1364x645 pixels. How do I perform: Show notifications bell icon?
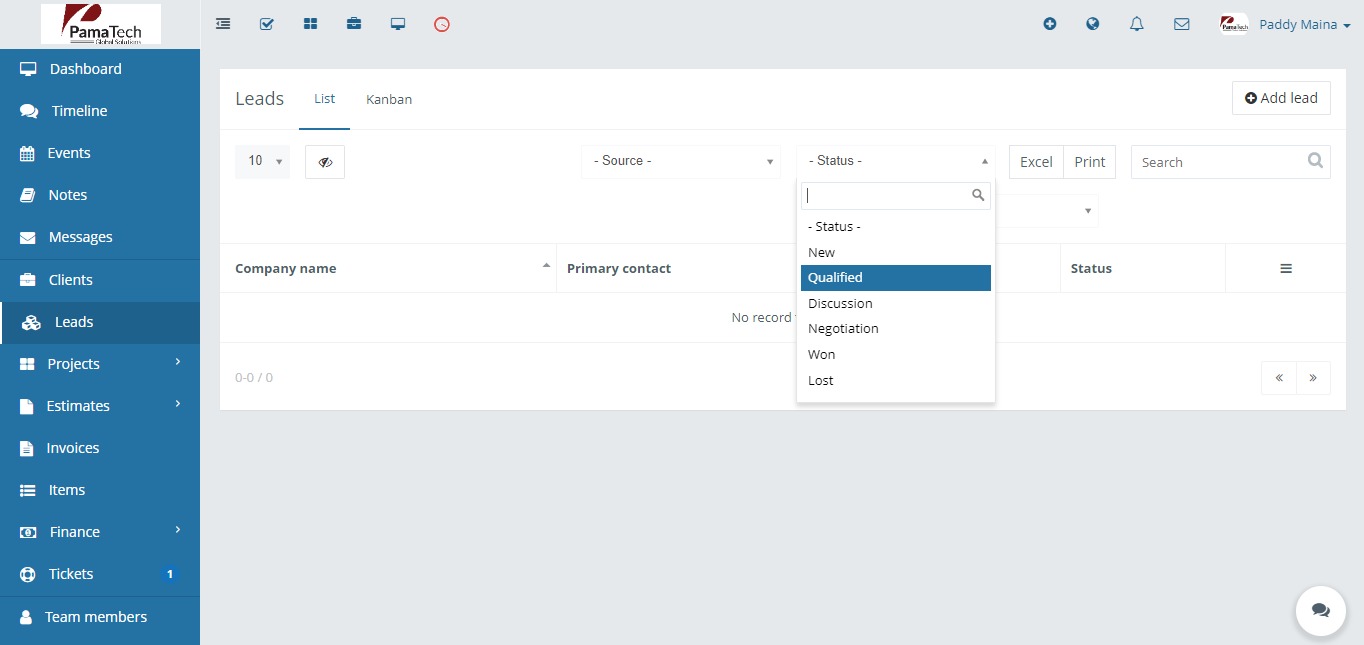click(1137, 24)
